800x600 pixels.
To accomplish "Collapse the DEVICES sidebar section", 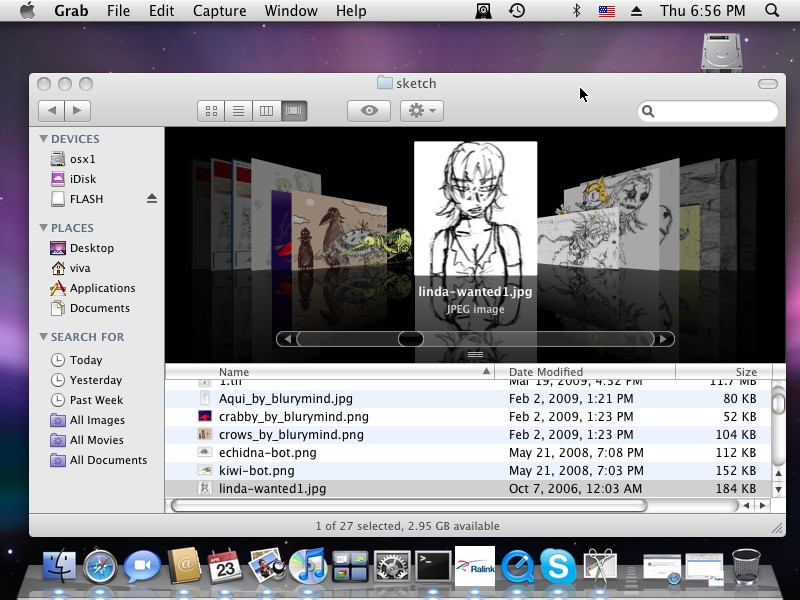I will click(43, 139).
